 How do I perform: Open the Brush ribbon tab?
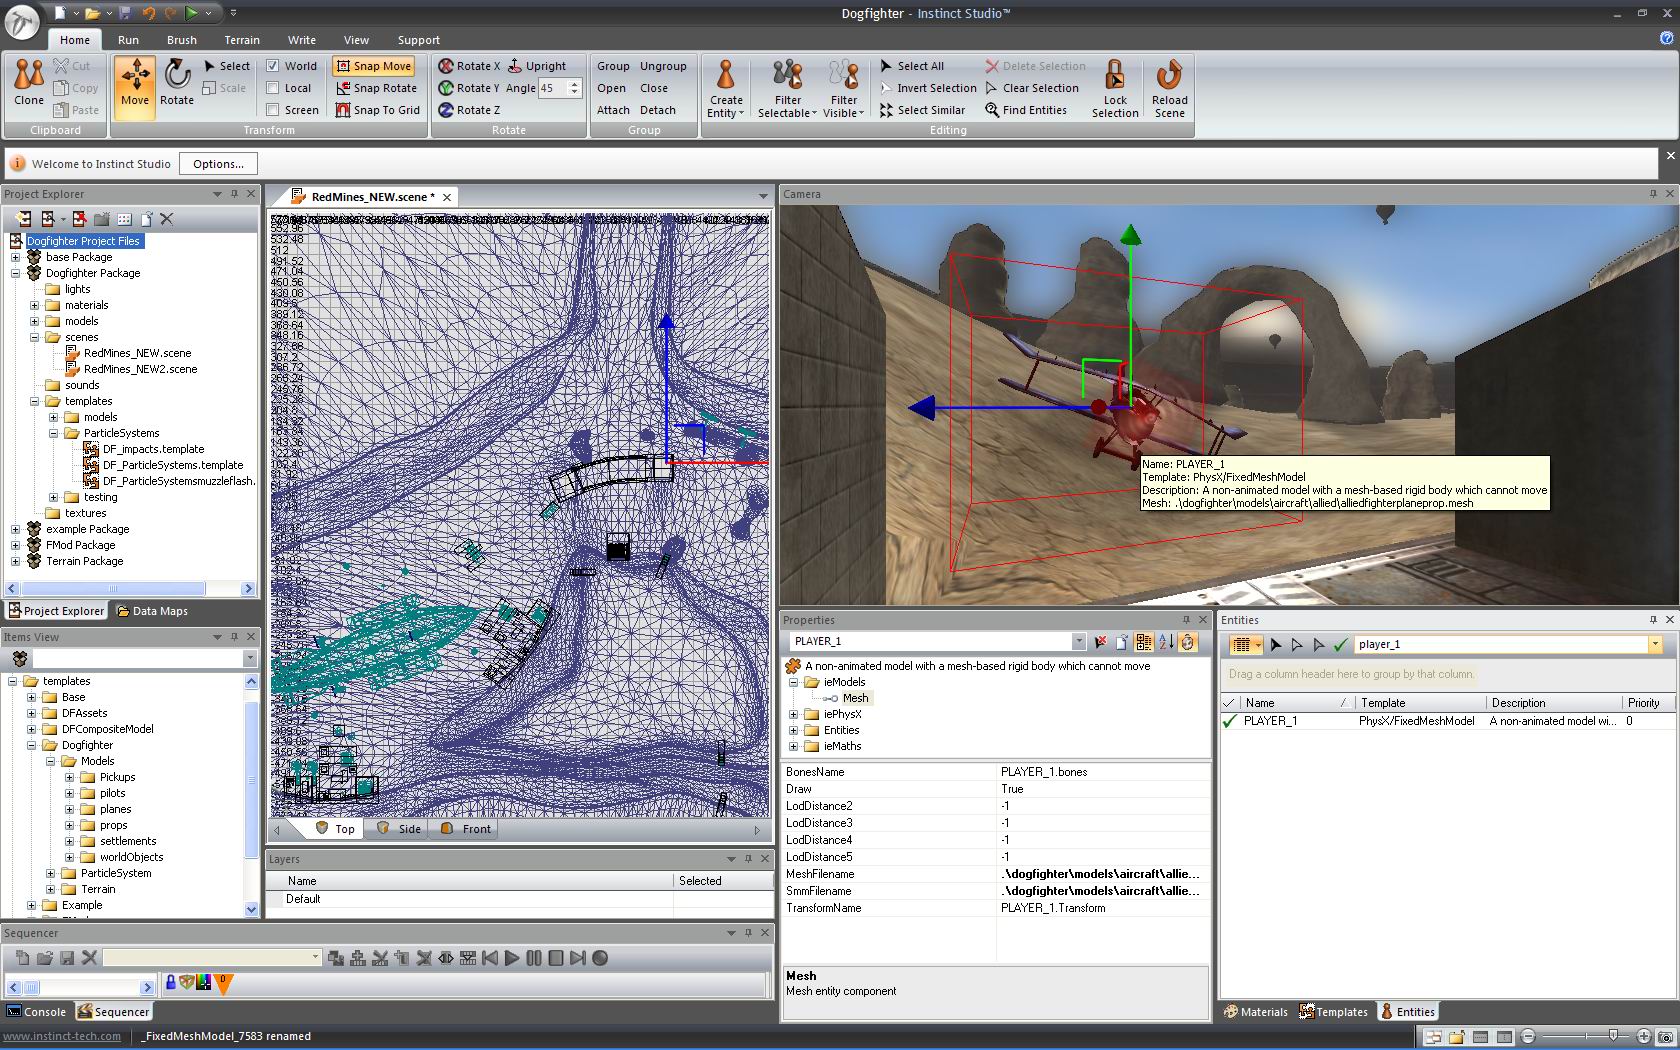pyautogui.click(x=182, y=40)
